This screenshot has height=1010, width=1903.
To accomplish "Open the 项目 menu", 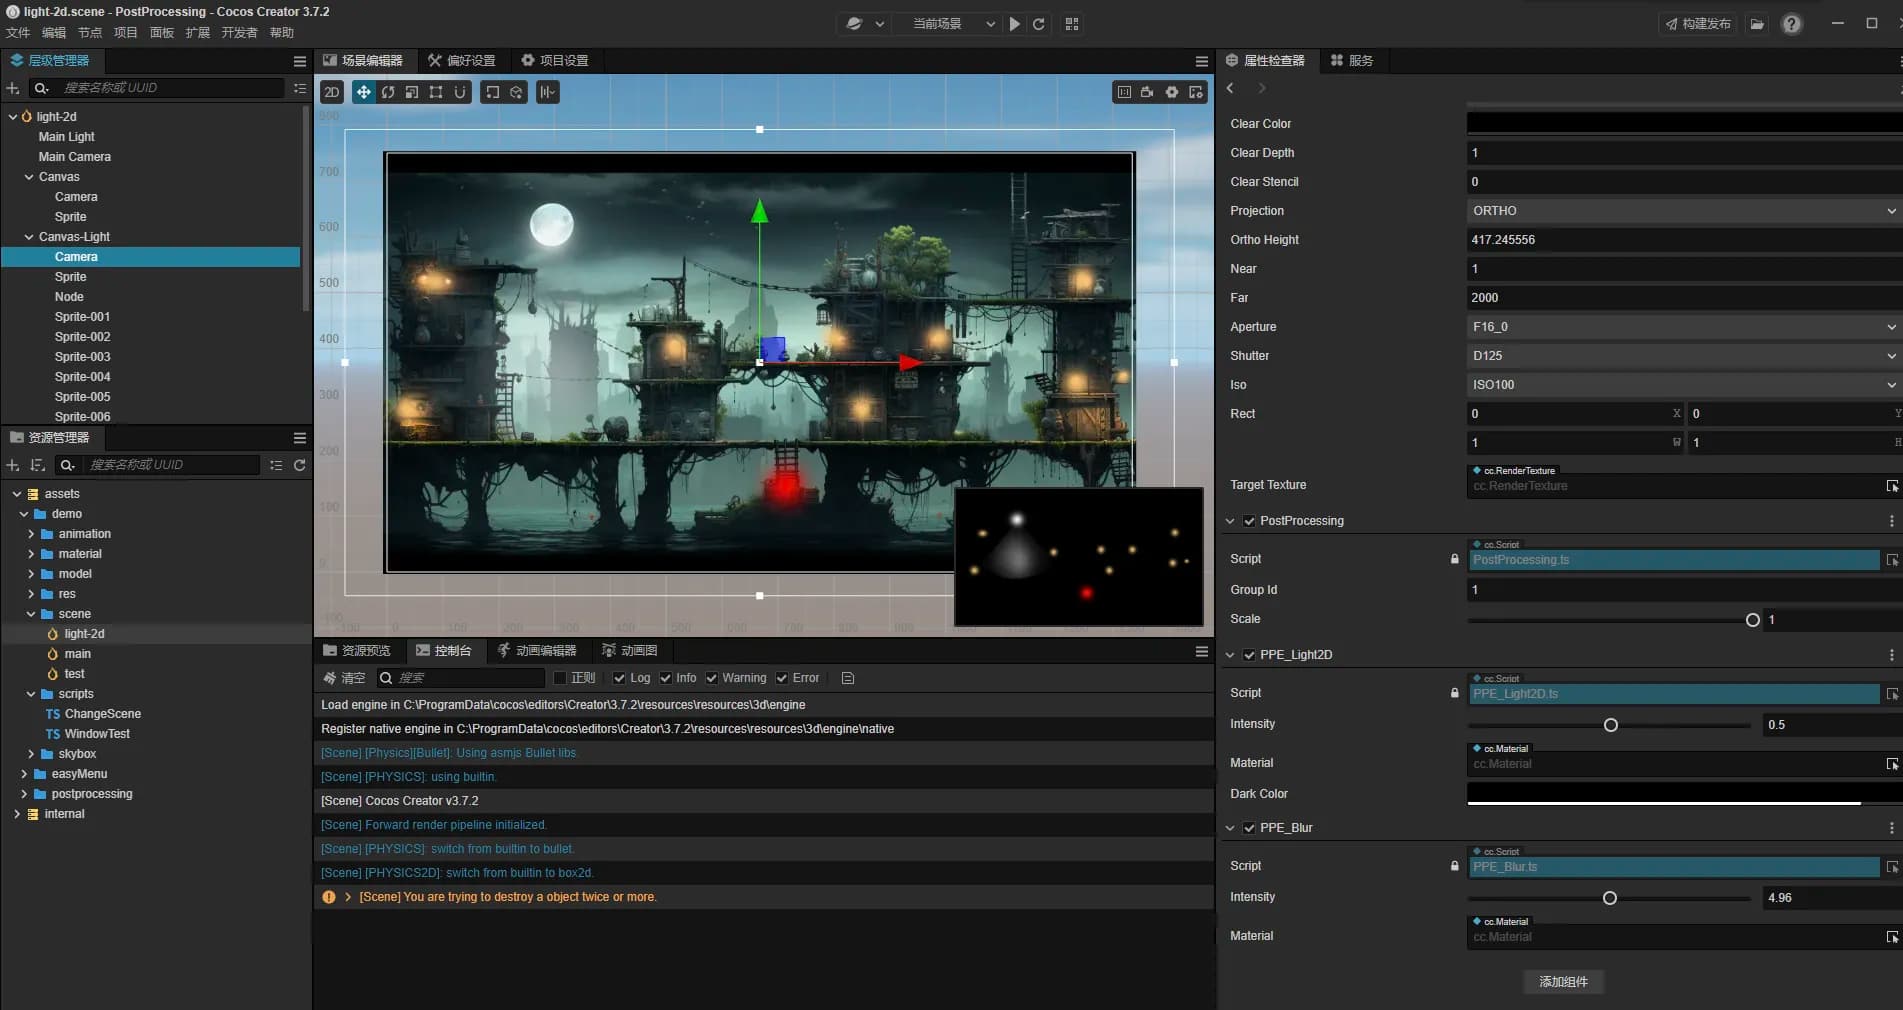I will tap(126, 33).
